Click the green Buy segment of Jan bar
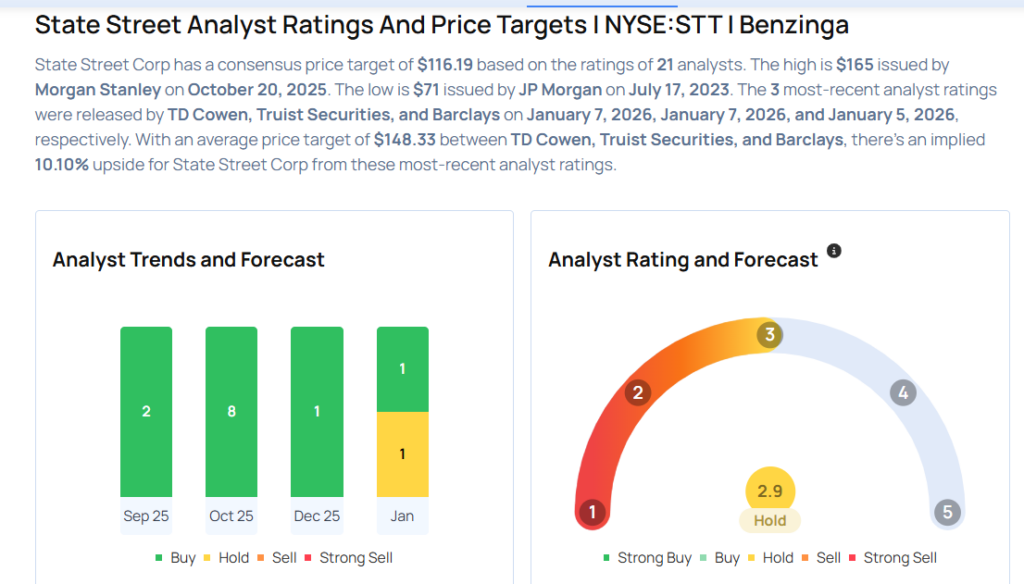The height and width of the screenshot is (584, 1024). point(402,369)
